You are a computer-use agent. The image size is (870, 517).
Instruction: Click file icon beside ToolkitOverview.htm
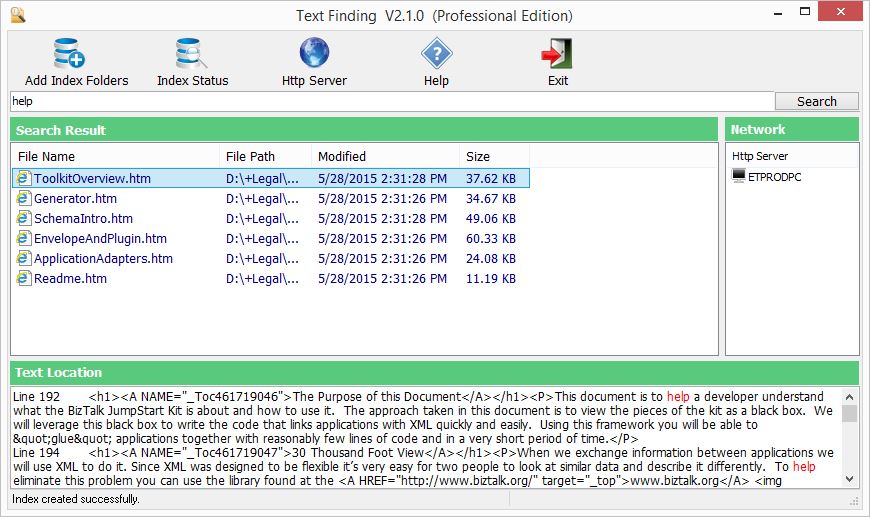pyautogui.click(x=23, y=178)
